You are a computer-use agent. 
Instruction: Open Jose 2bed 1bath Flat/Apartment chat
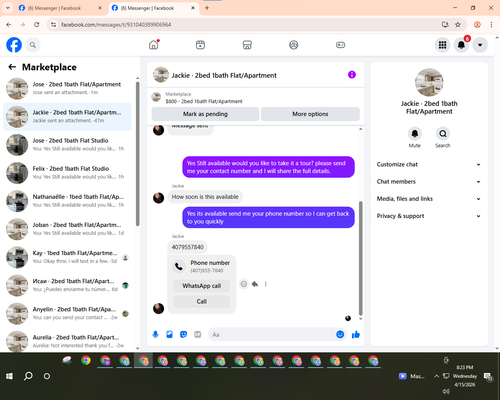click(67, 88)
